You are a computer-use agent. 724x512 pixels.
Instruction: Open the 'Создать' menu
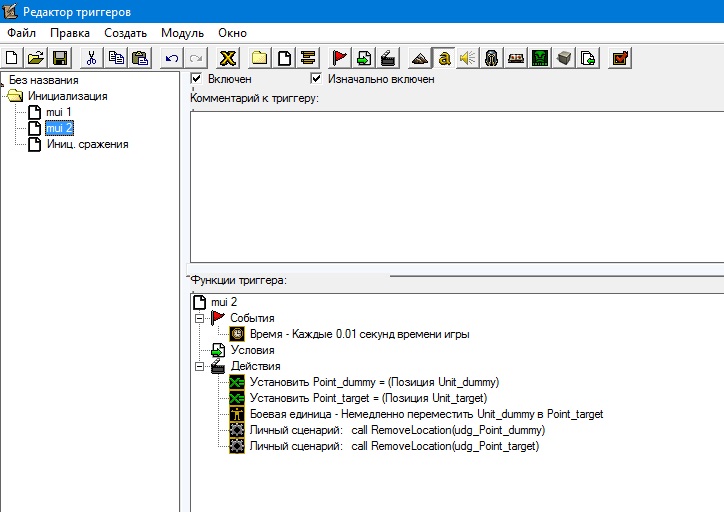[x=126, y=33]
